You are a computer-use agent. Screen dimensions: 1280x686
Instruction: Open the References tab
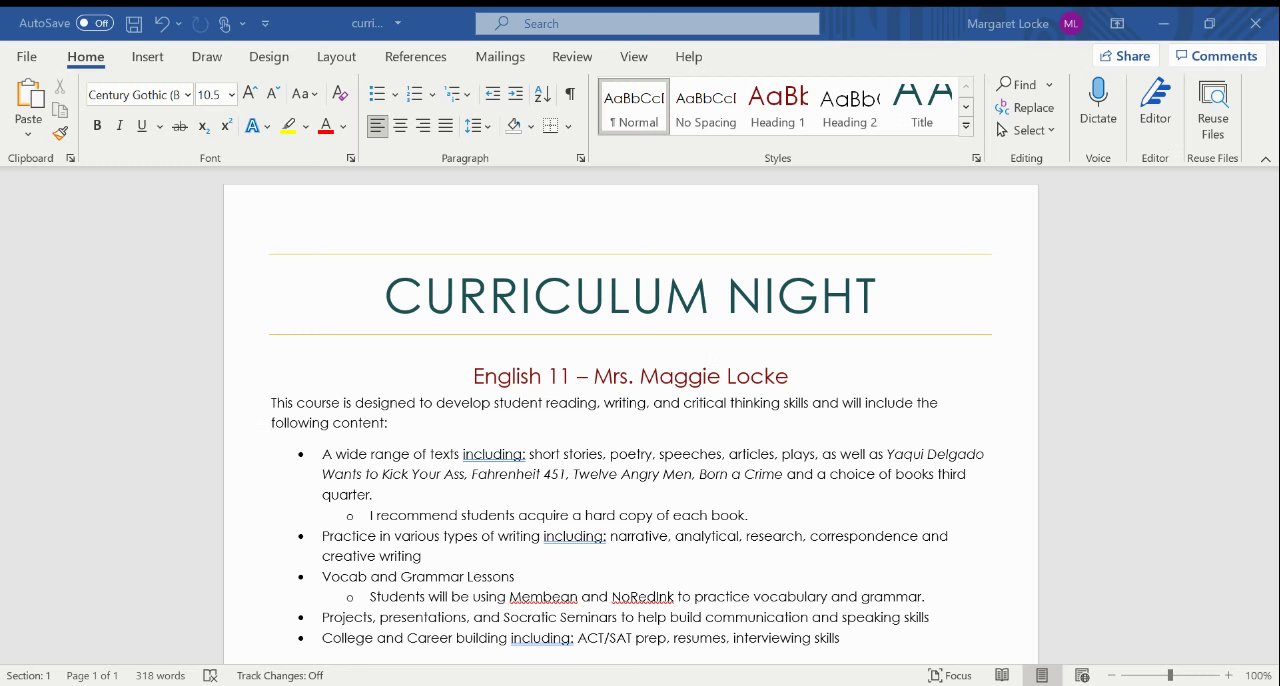tap(416, 57)
